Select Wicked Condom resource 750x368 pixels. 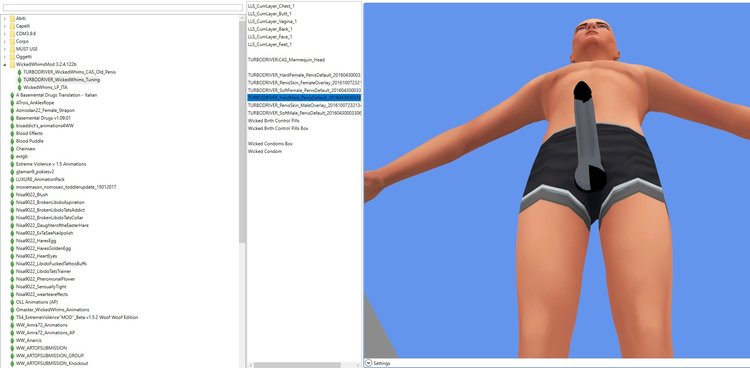265,151
